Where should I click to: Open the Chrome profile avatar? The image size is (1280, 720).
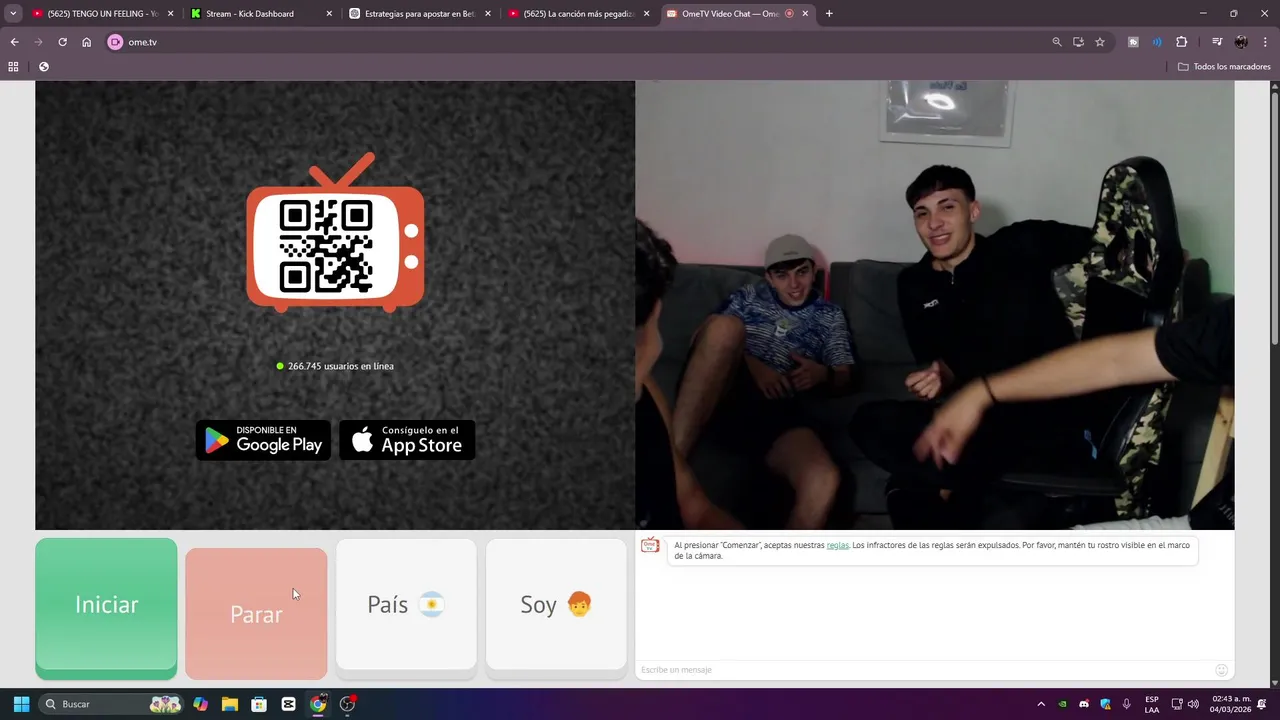pyautogui.click(x=1241, y=42)
